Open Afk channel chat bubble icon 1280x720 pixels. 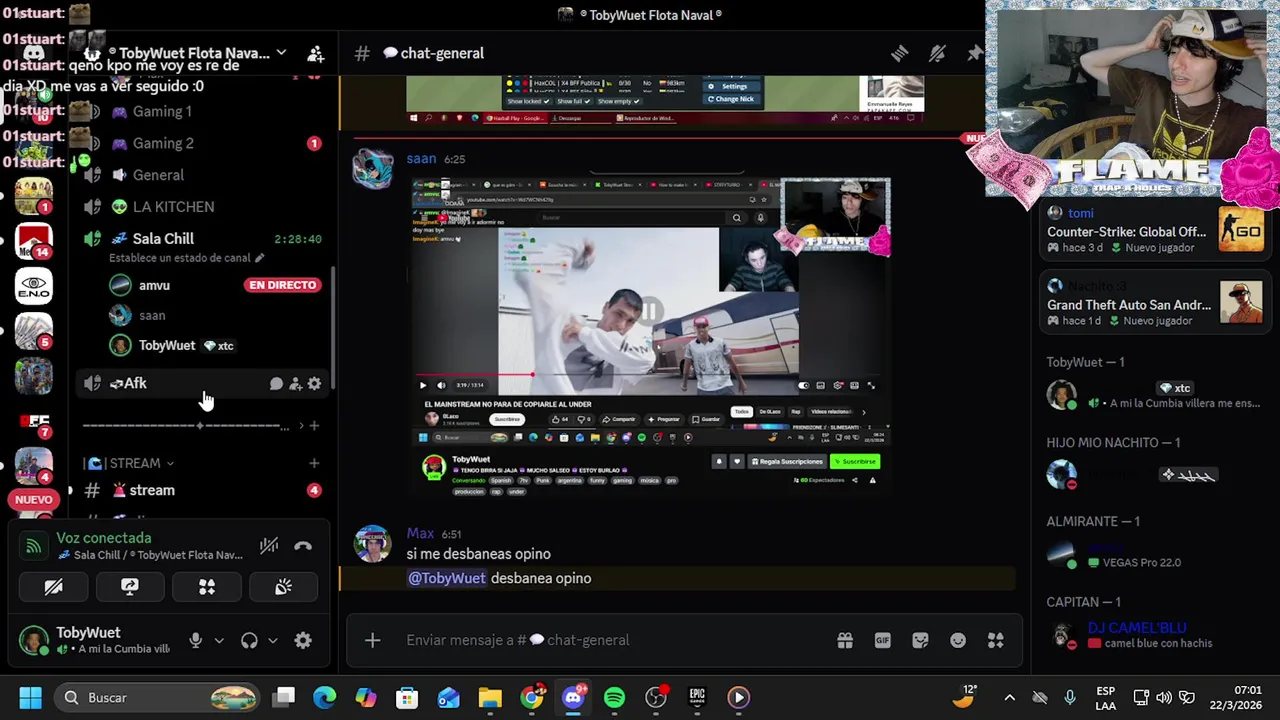pos(276,383)
